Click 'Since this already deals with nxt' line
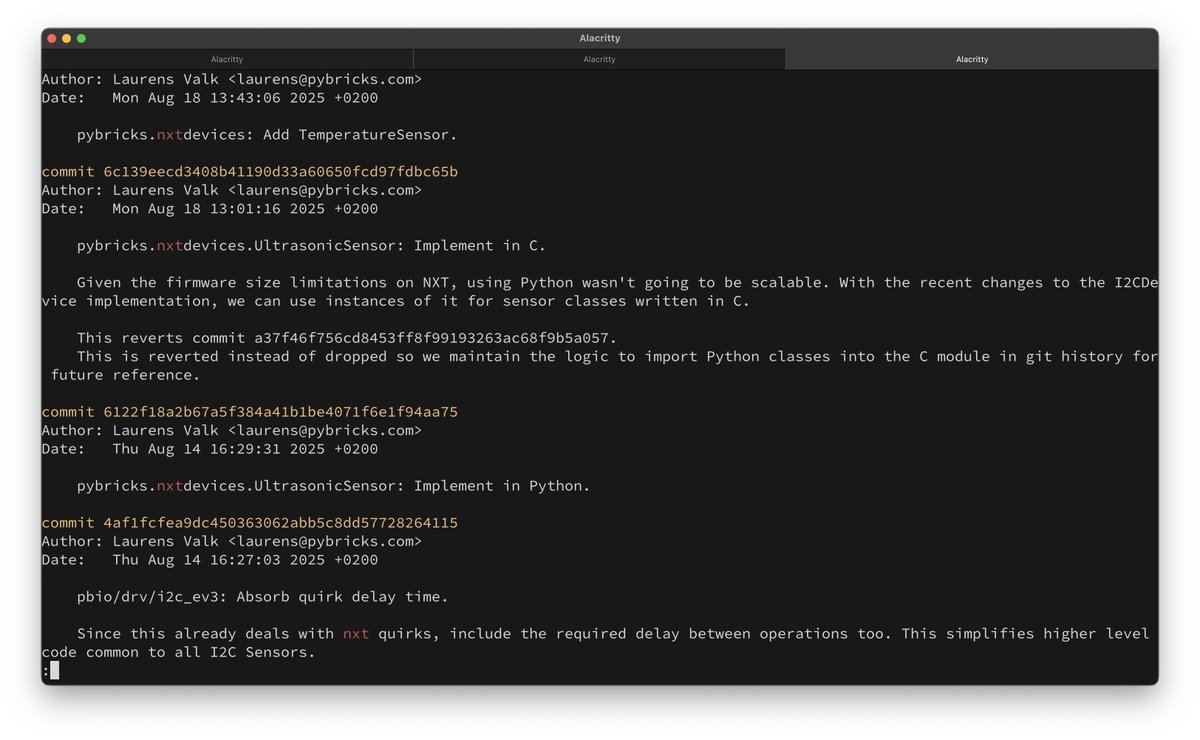 [613, 634]
